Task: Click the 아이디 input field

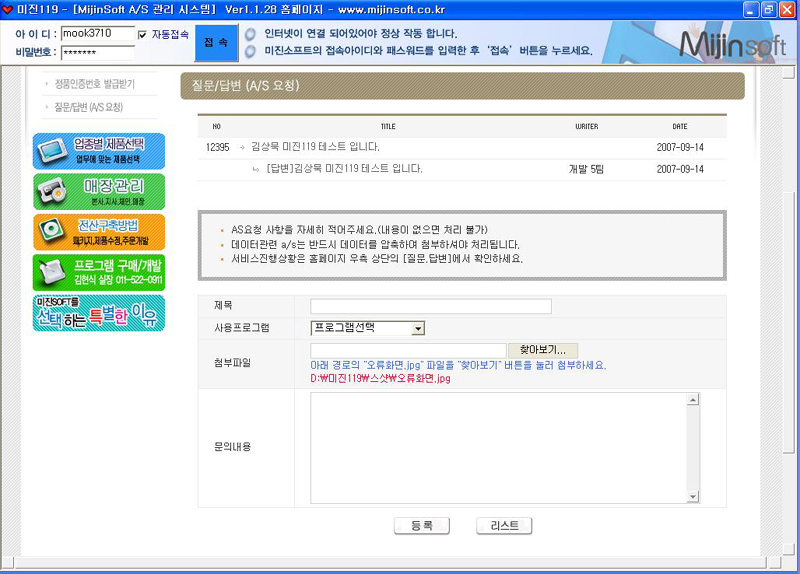Action: pyautogui.click(x=98, y=34)
